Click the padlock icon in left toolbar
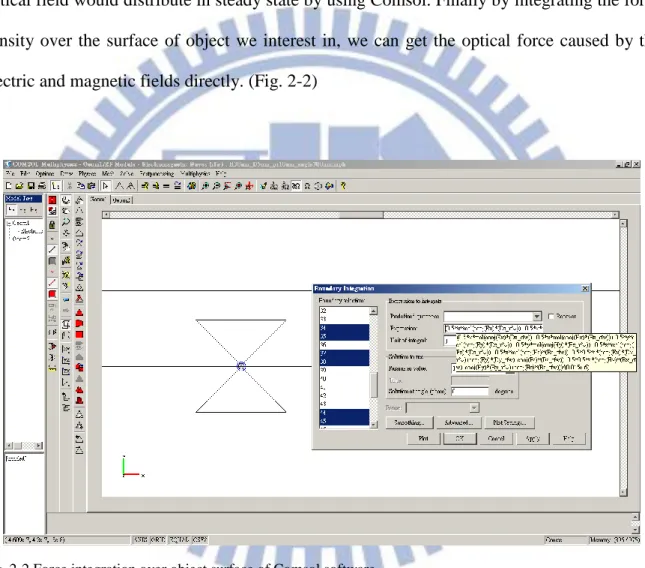 tap(52, 225)
